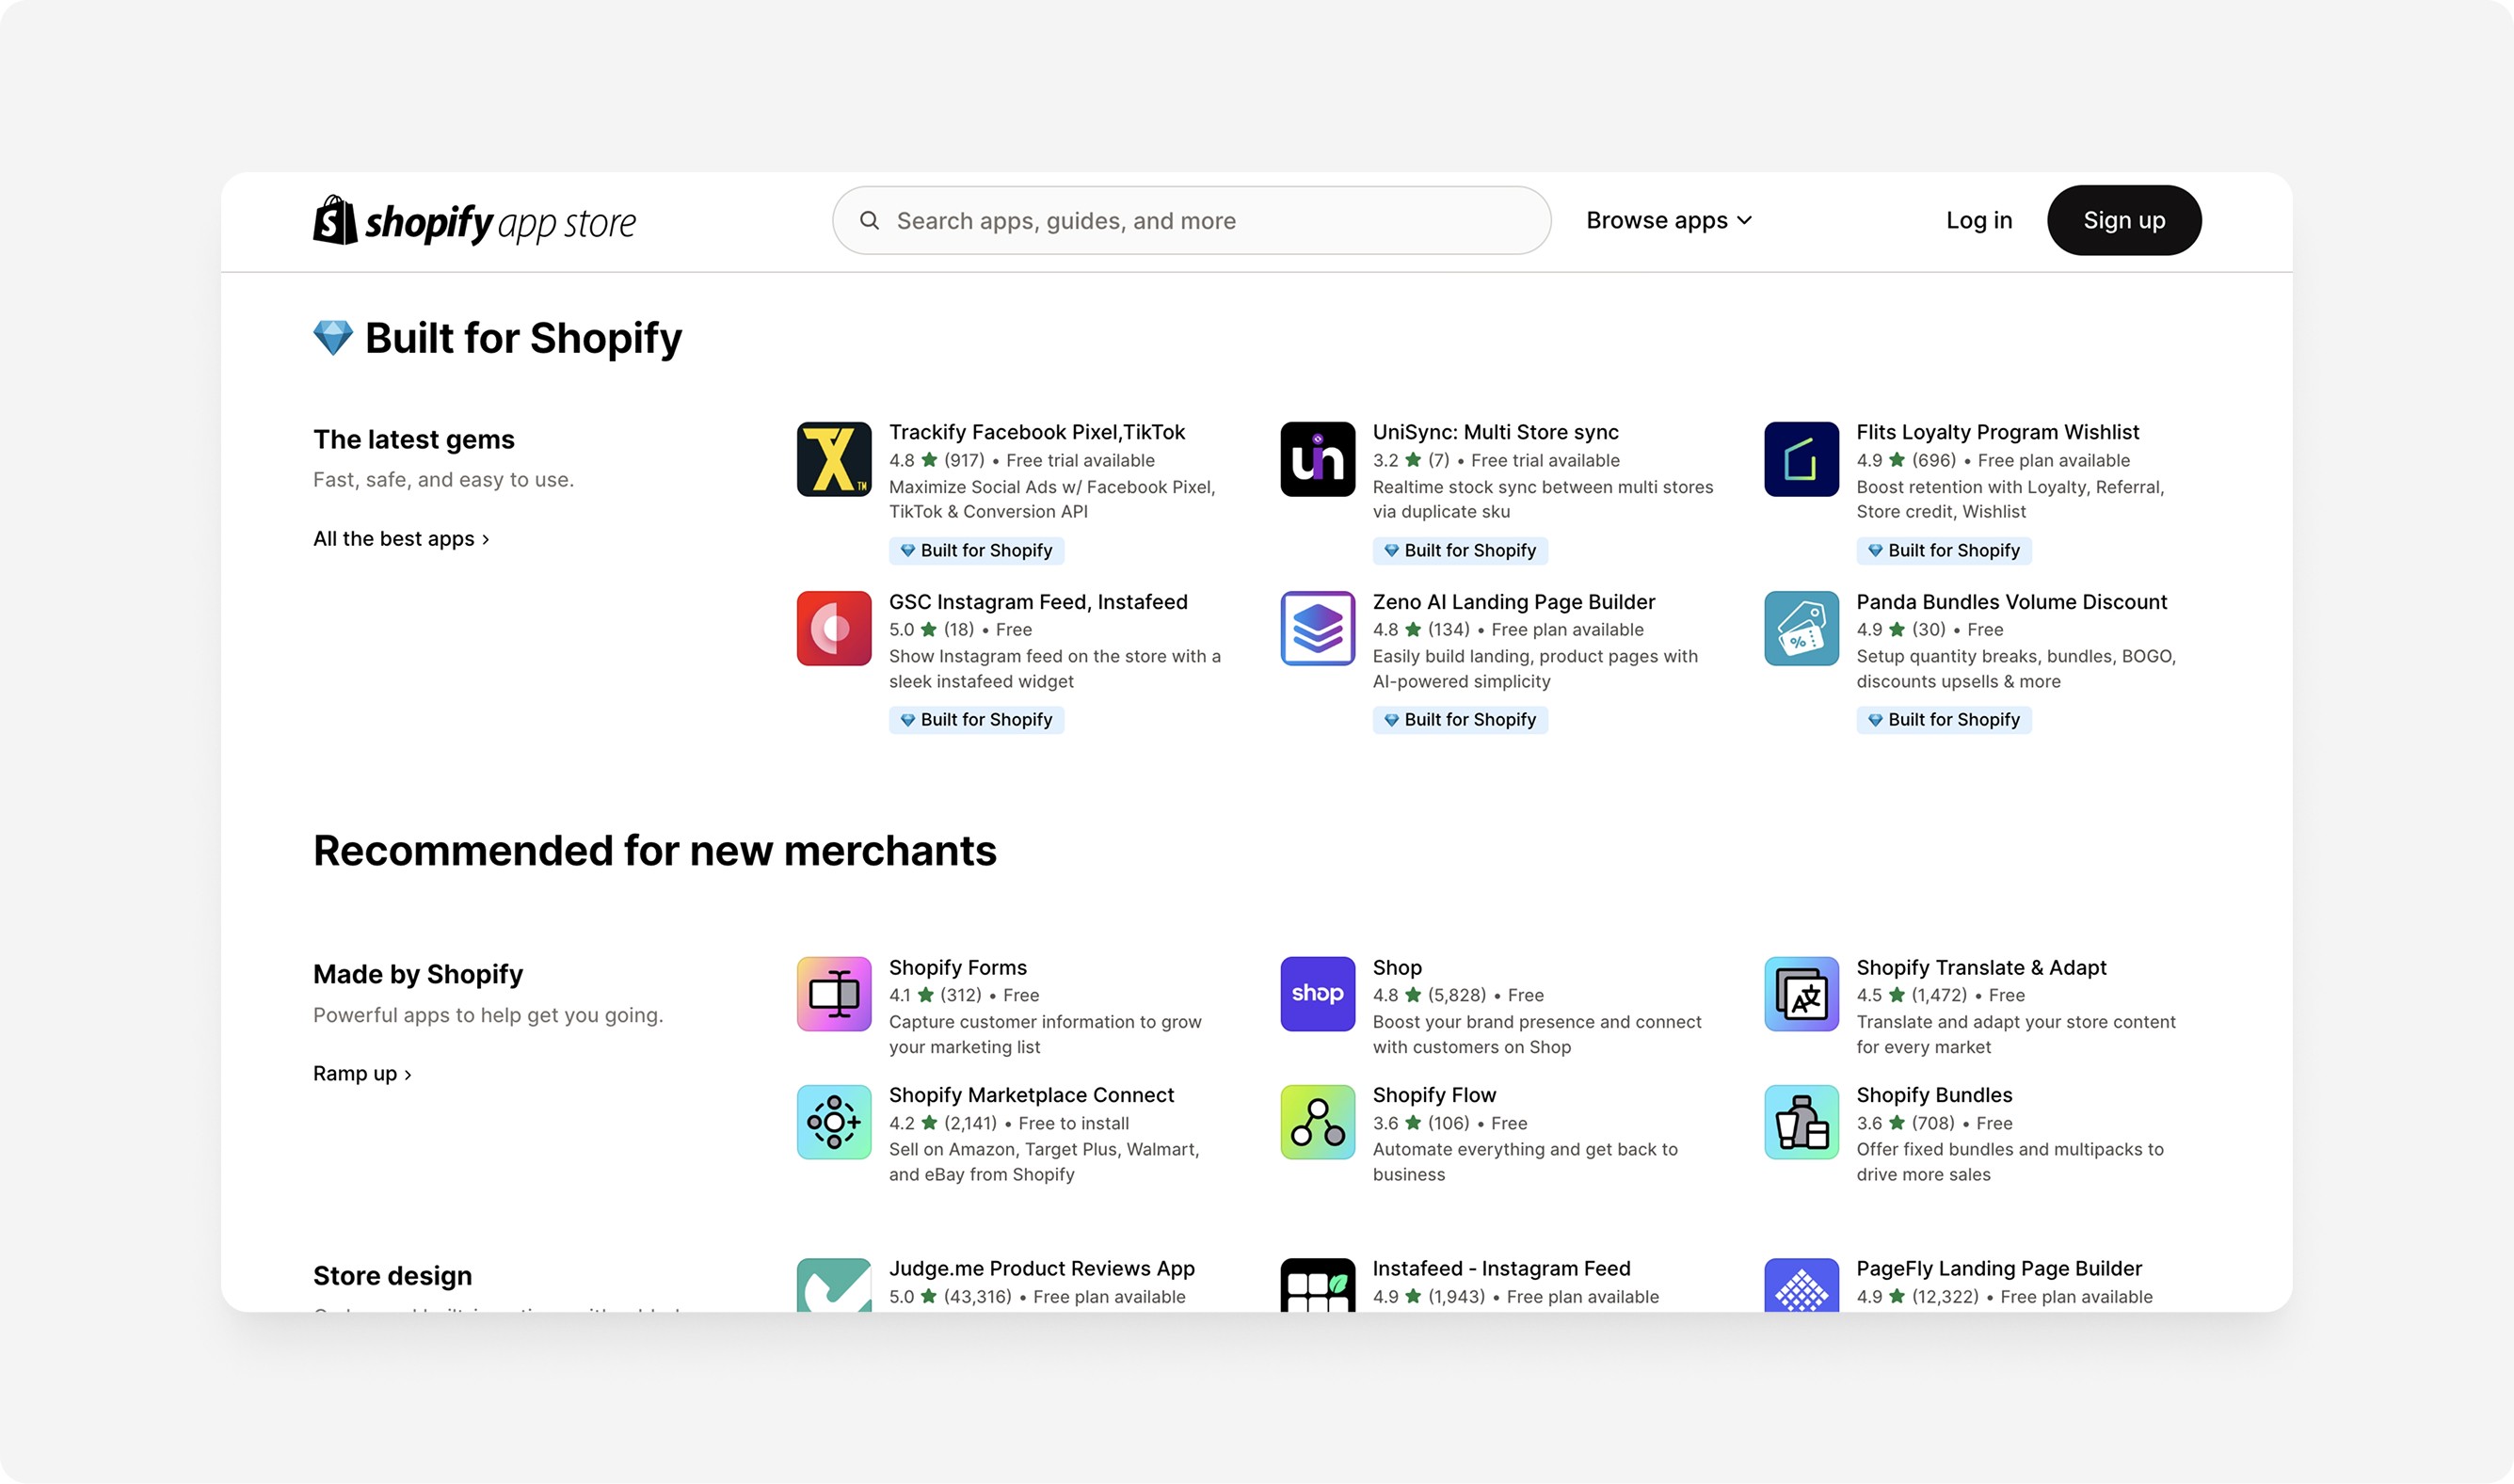
Task: Open the Judge.me Product Reviews icon
Action: click(x=834, y=1285)
